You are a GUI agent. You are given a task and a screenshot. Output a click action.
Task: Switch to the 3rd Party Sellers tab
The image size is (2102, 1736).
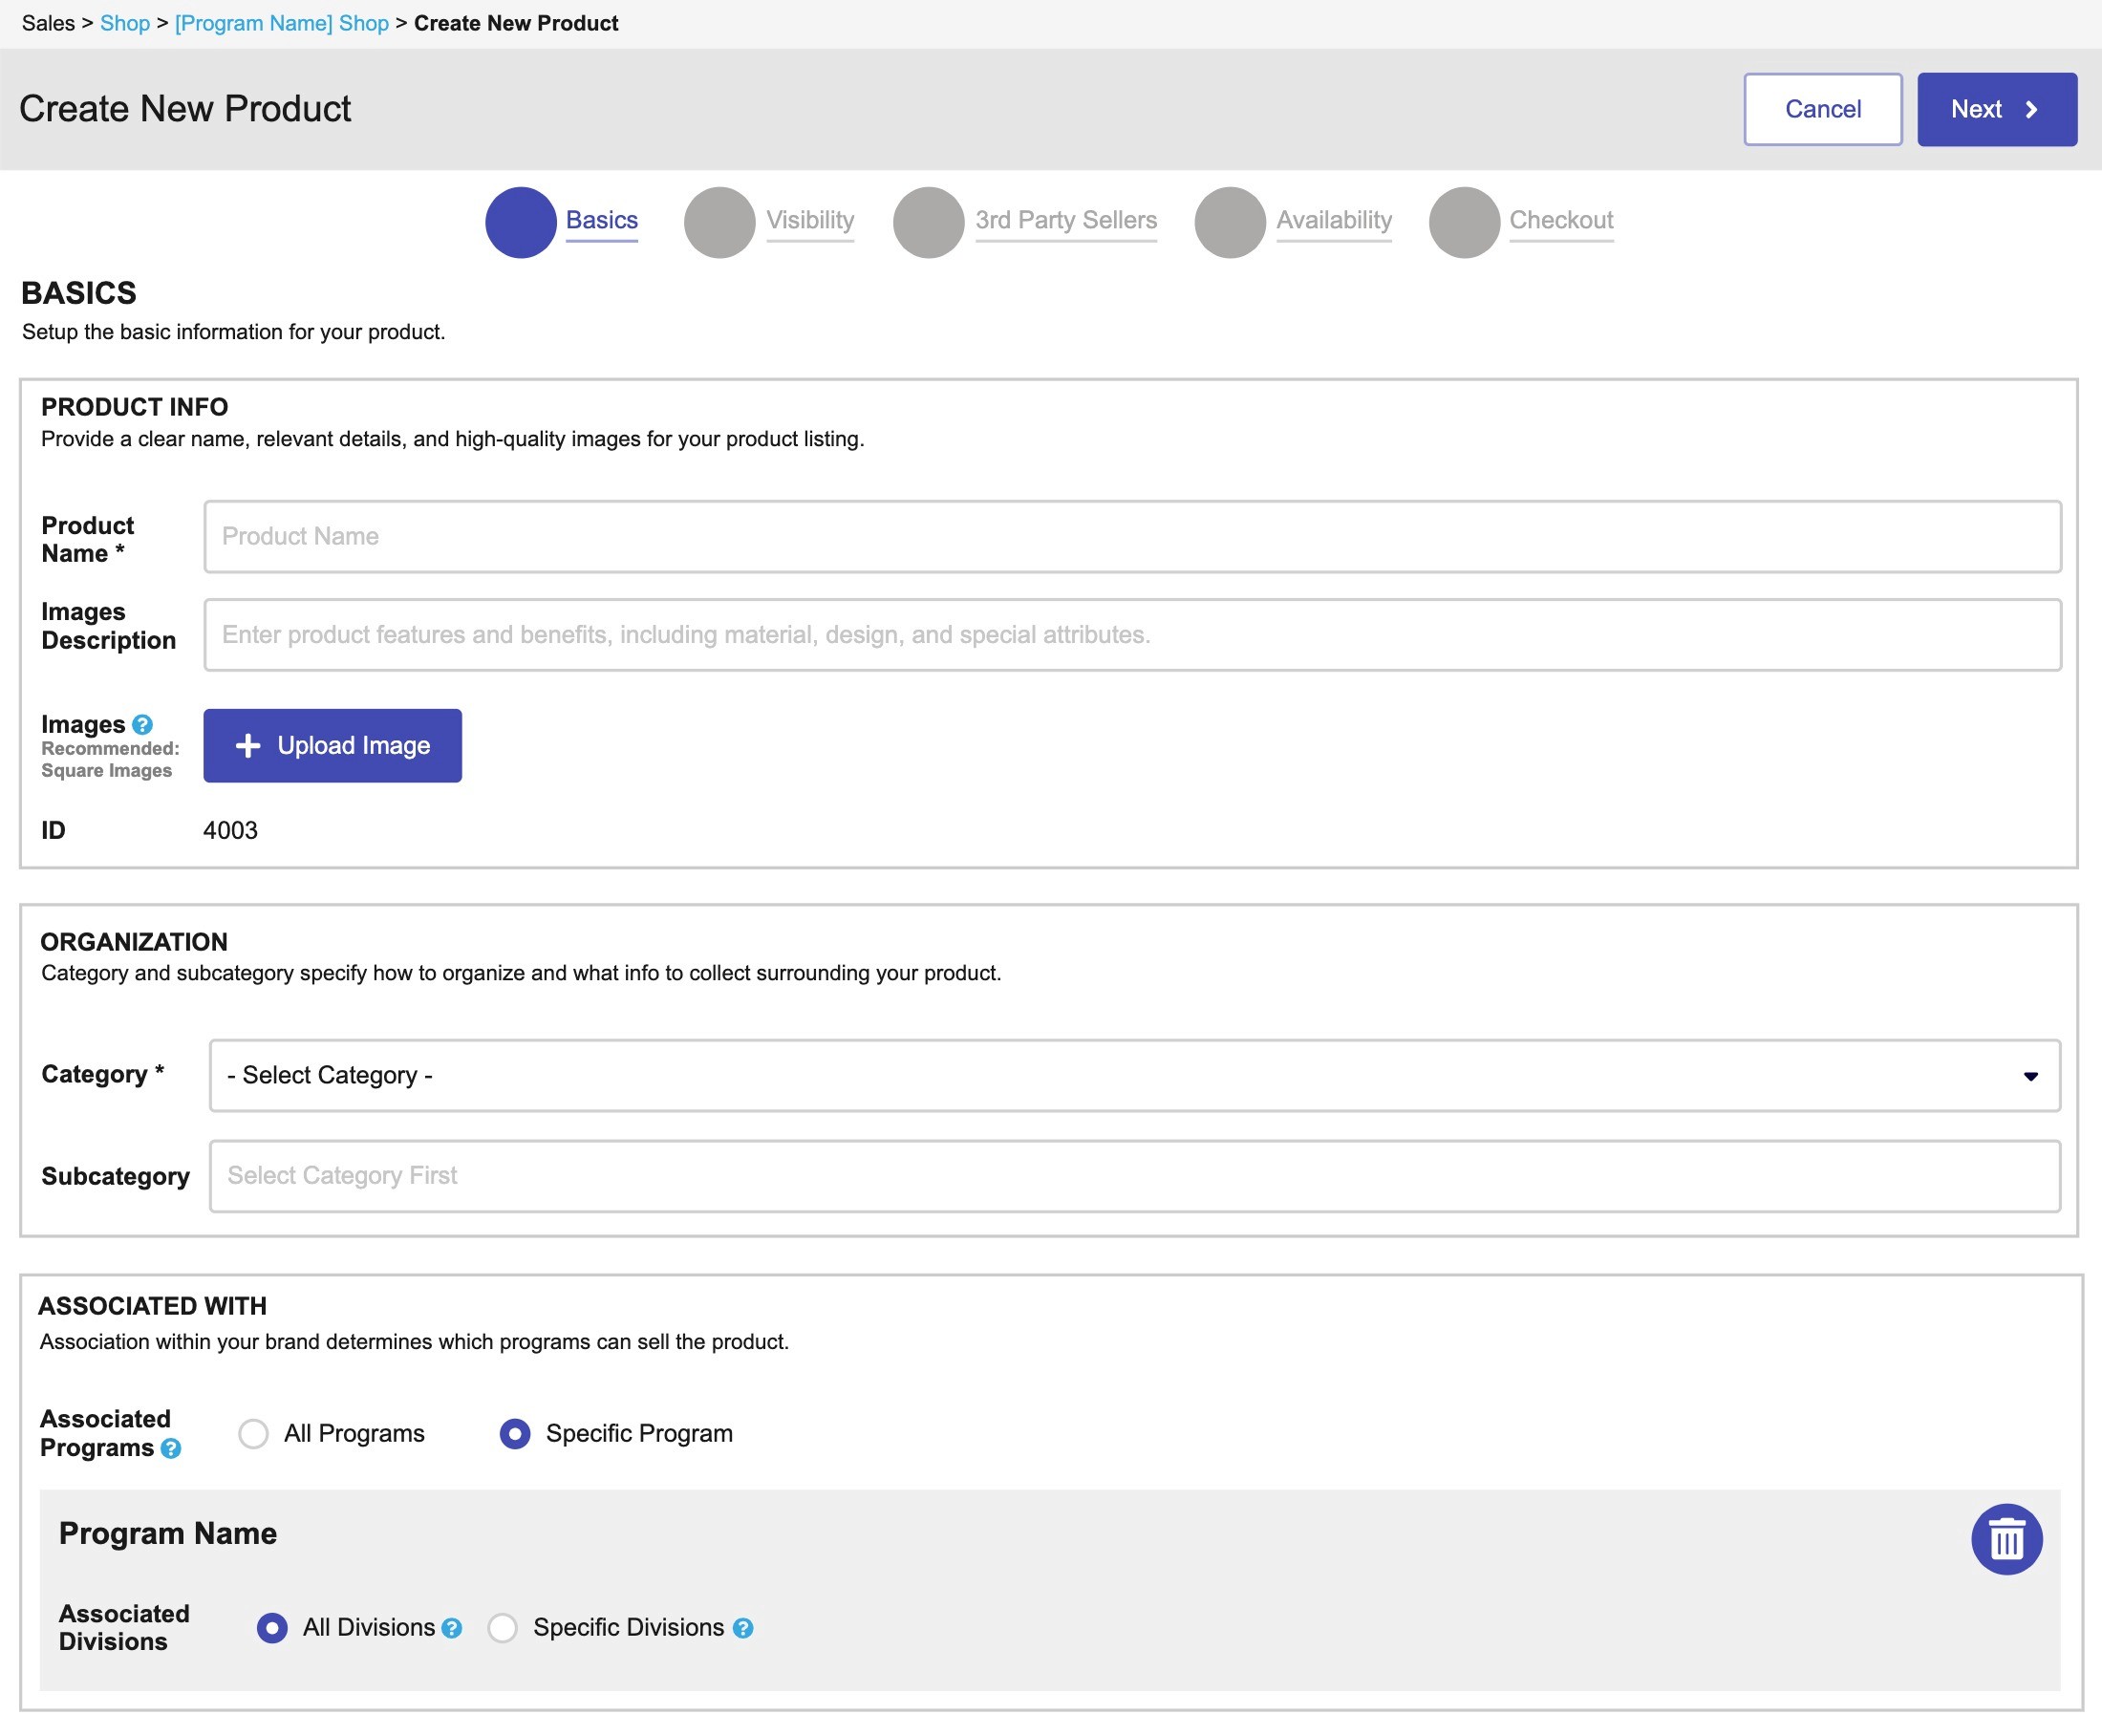(x=1065, y=220)
